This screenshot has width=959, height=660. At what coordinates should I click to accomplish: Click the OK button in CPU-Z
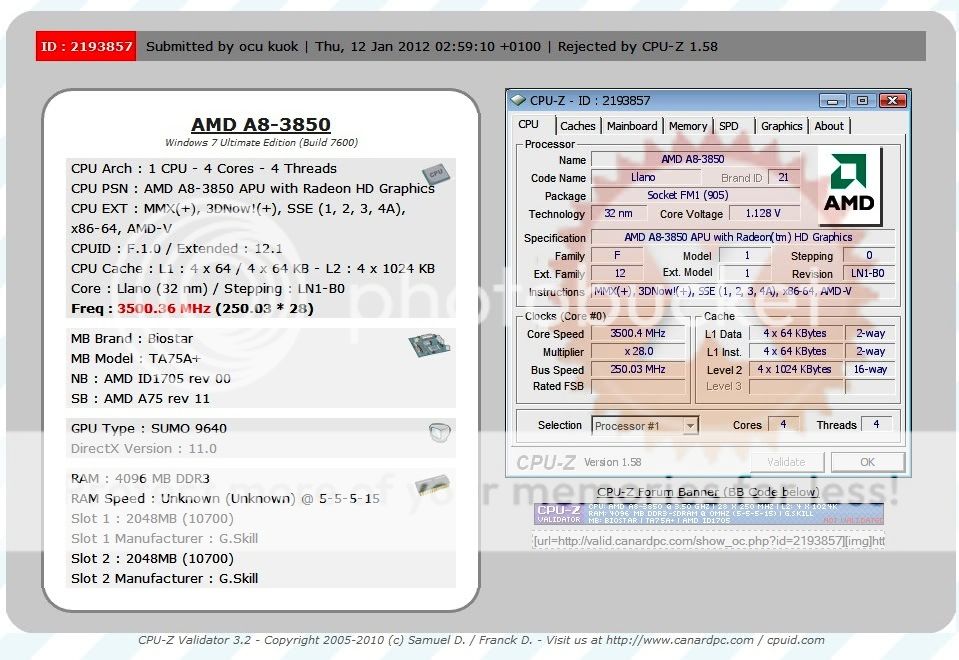[867, 462]
